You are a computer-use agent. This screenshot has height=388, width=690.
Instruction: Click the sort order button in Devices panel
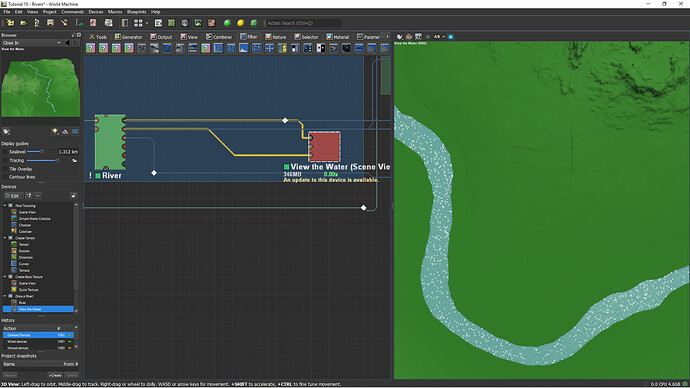point(29,195)
